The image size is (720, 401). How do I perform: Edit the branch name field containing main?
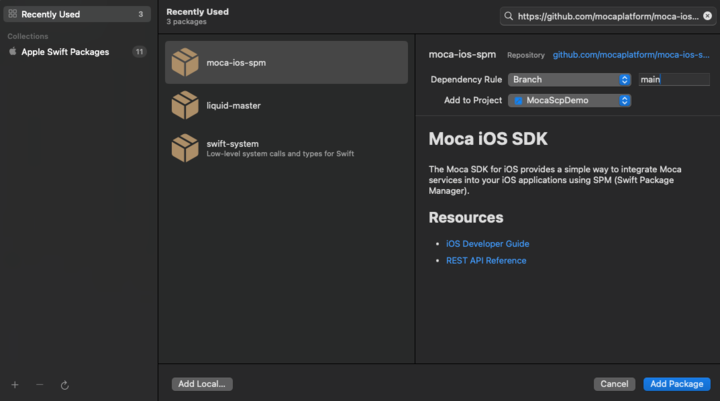click(674, 79)
